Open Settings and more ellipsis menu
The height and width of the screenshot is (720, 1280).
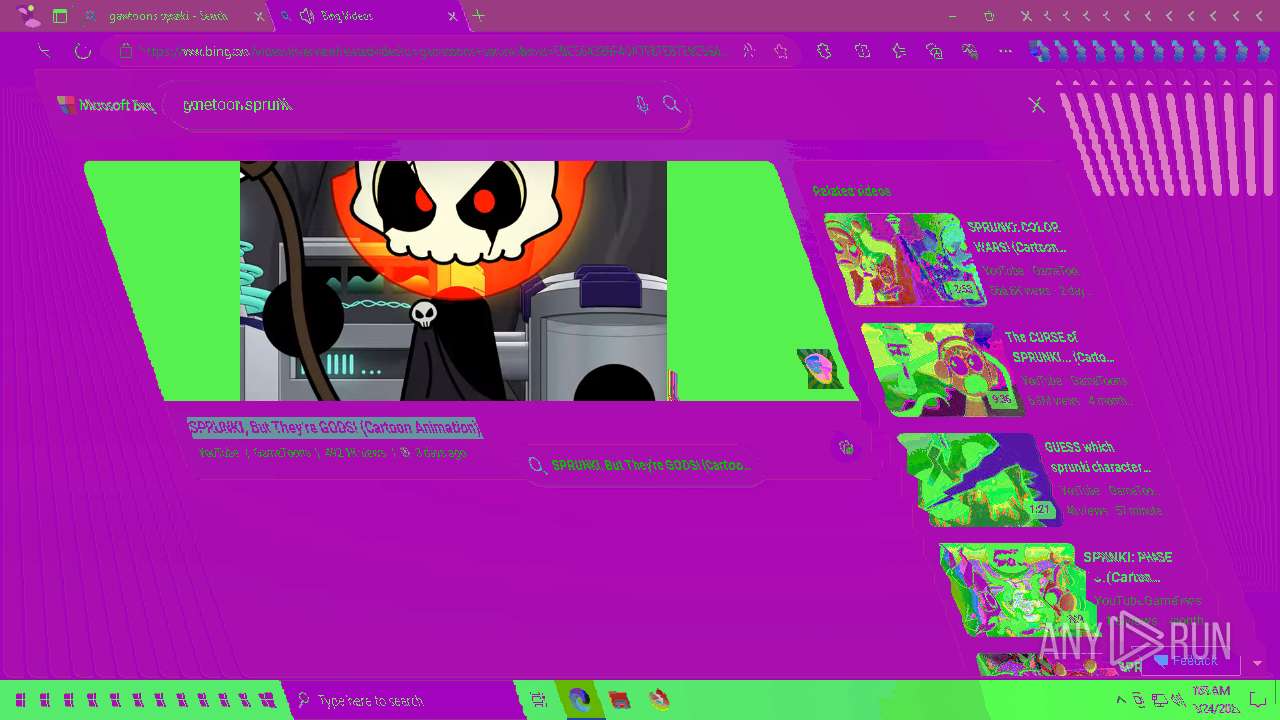tap(1005, 51)
